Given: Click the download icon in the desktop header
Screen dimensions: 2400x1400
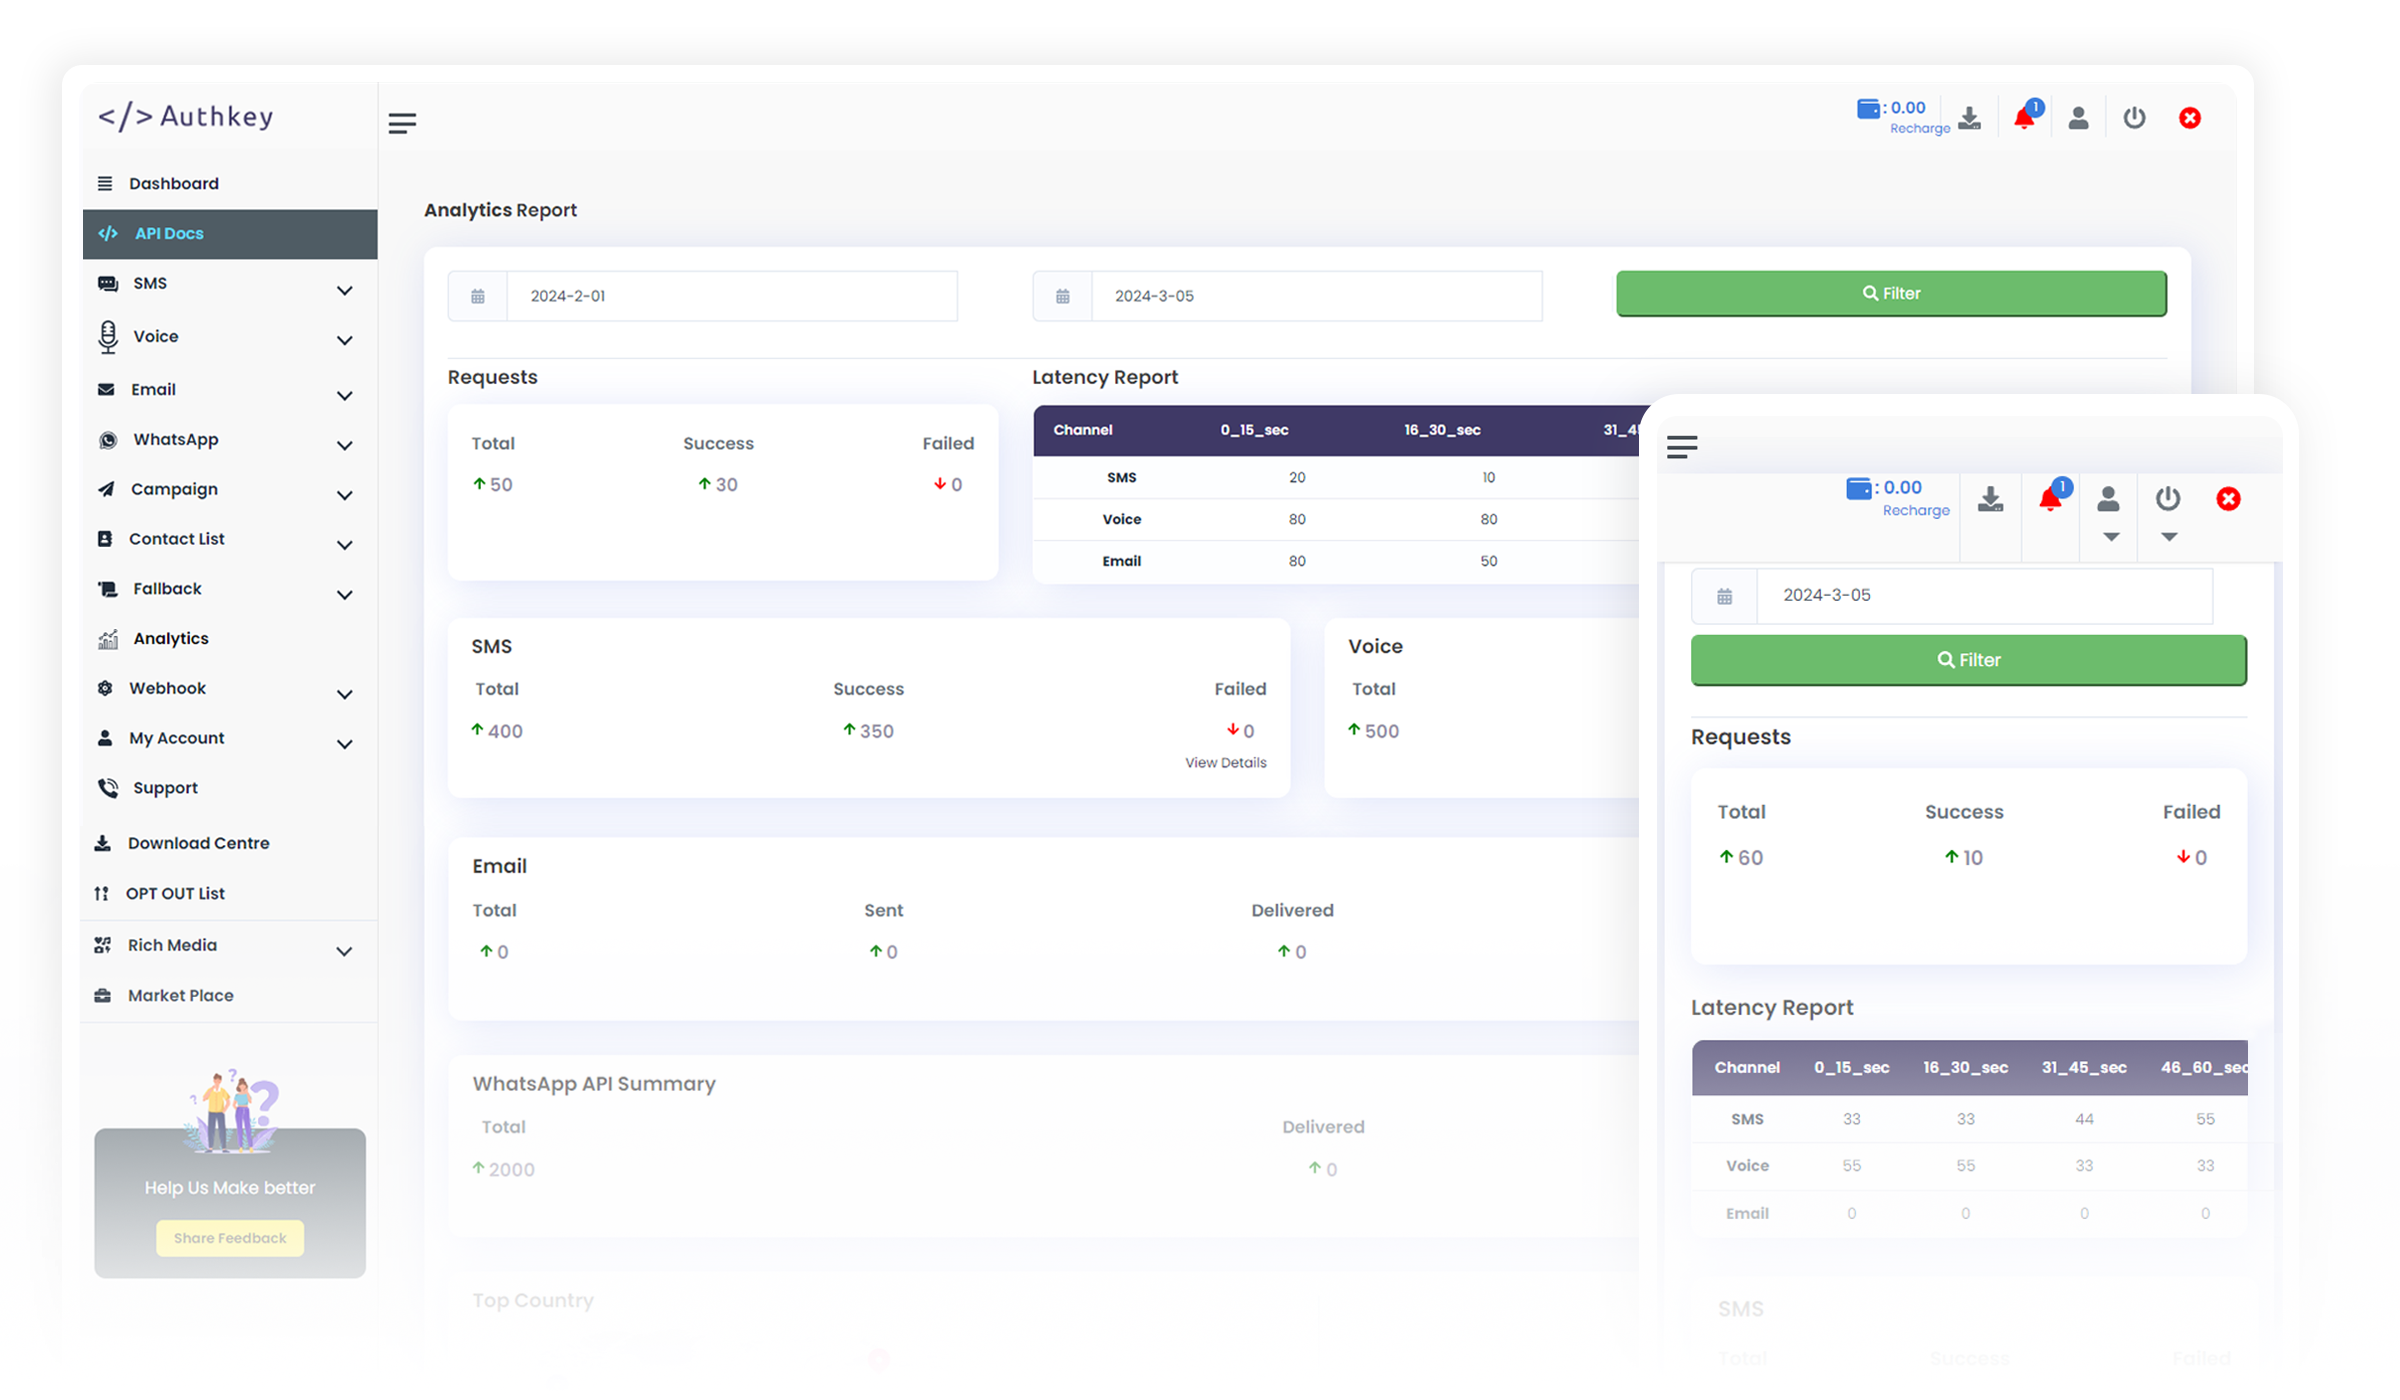Looking at the screenshot, I should coord(1969,118).
